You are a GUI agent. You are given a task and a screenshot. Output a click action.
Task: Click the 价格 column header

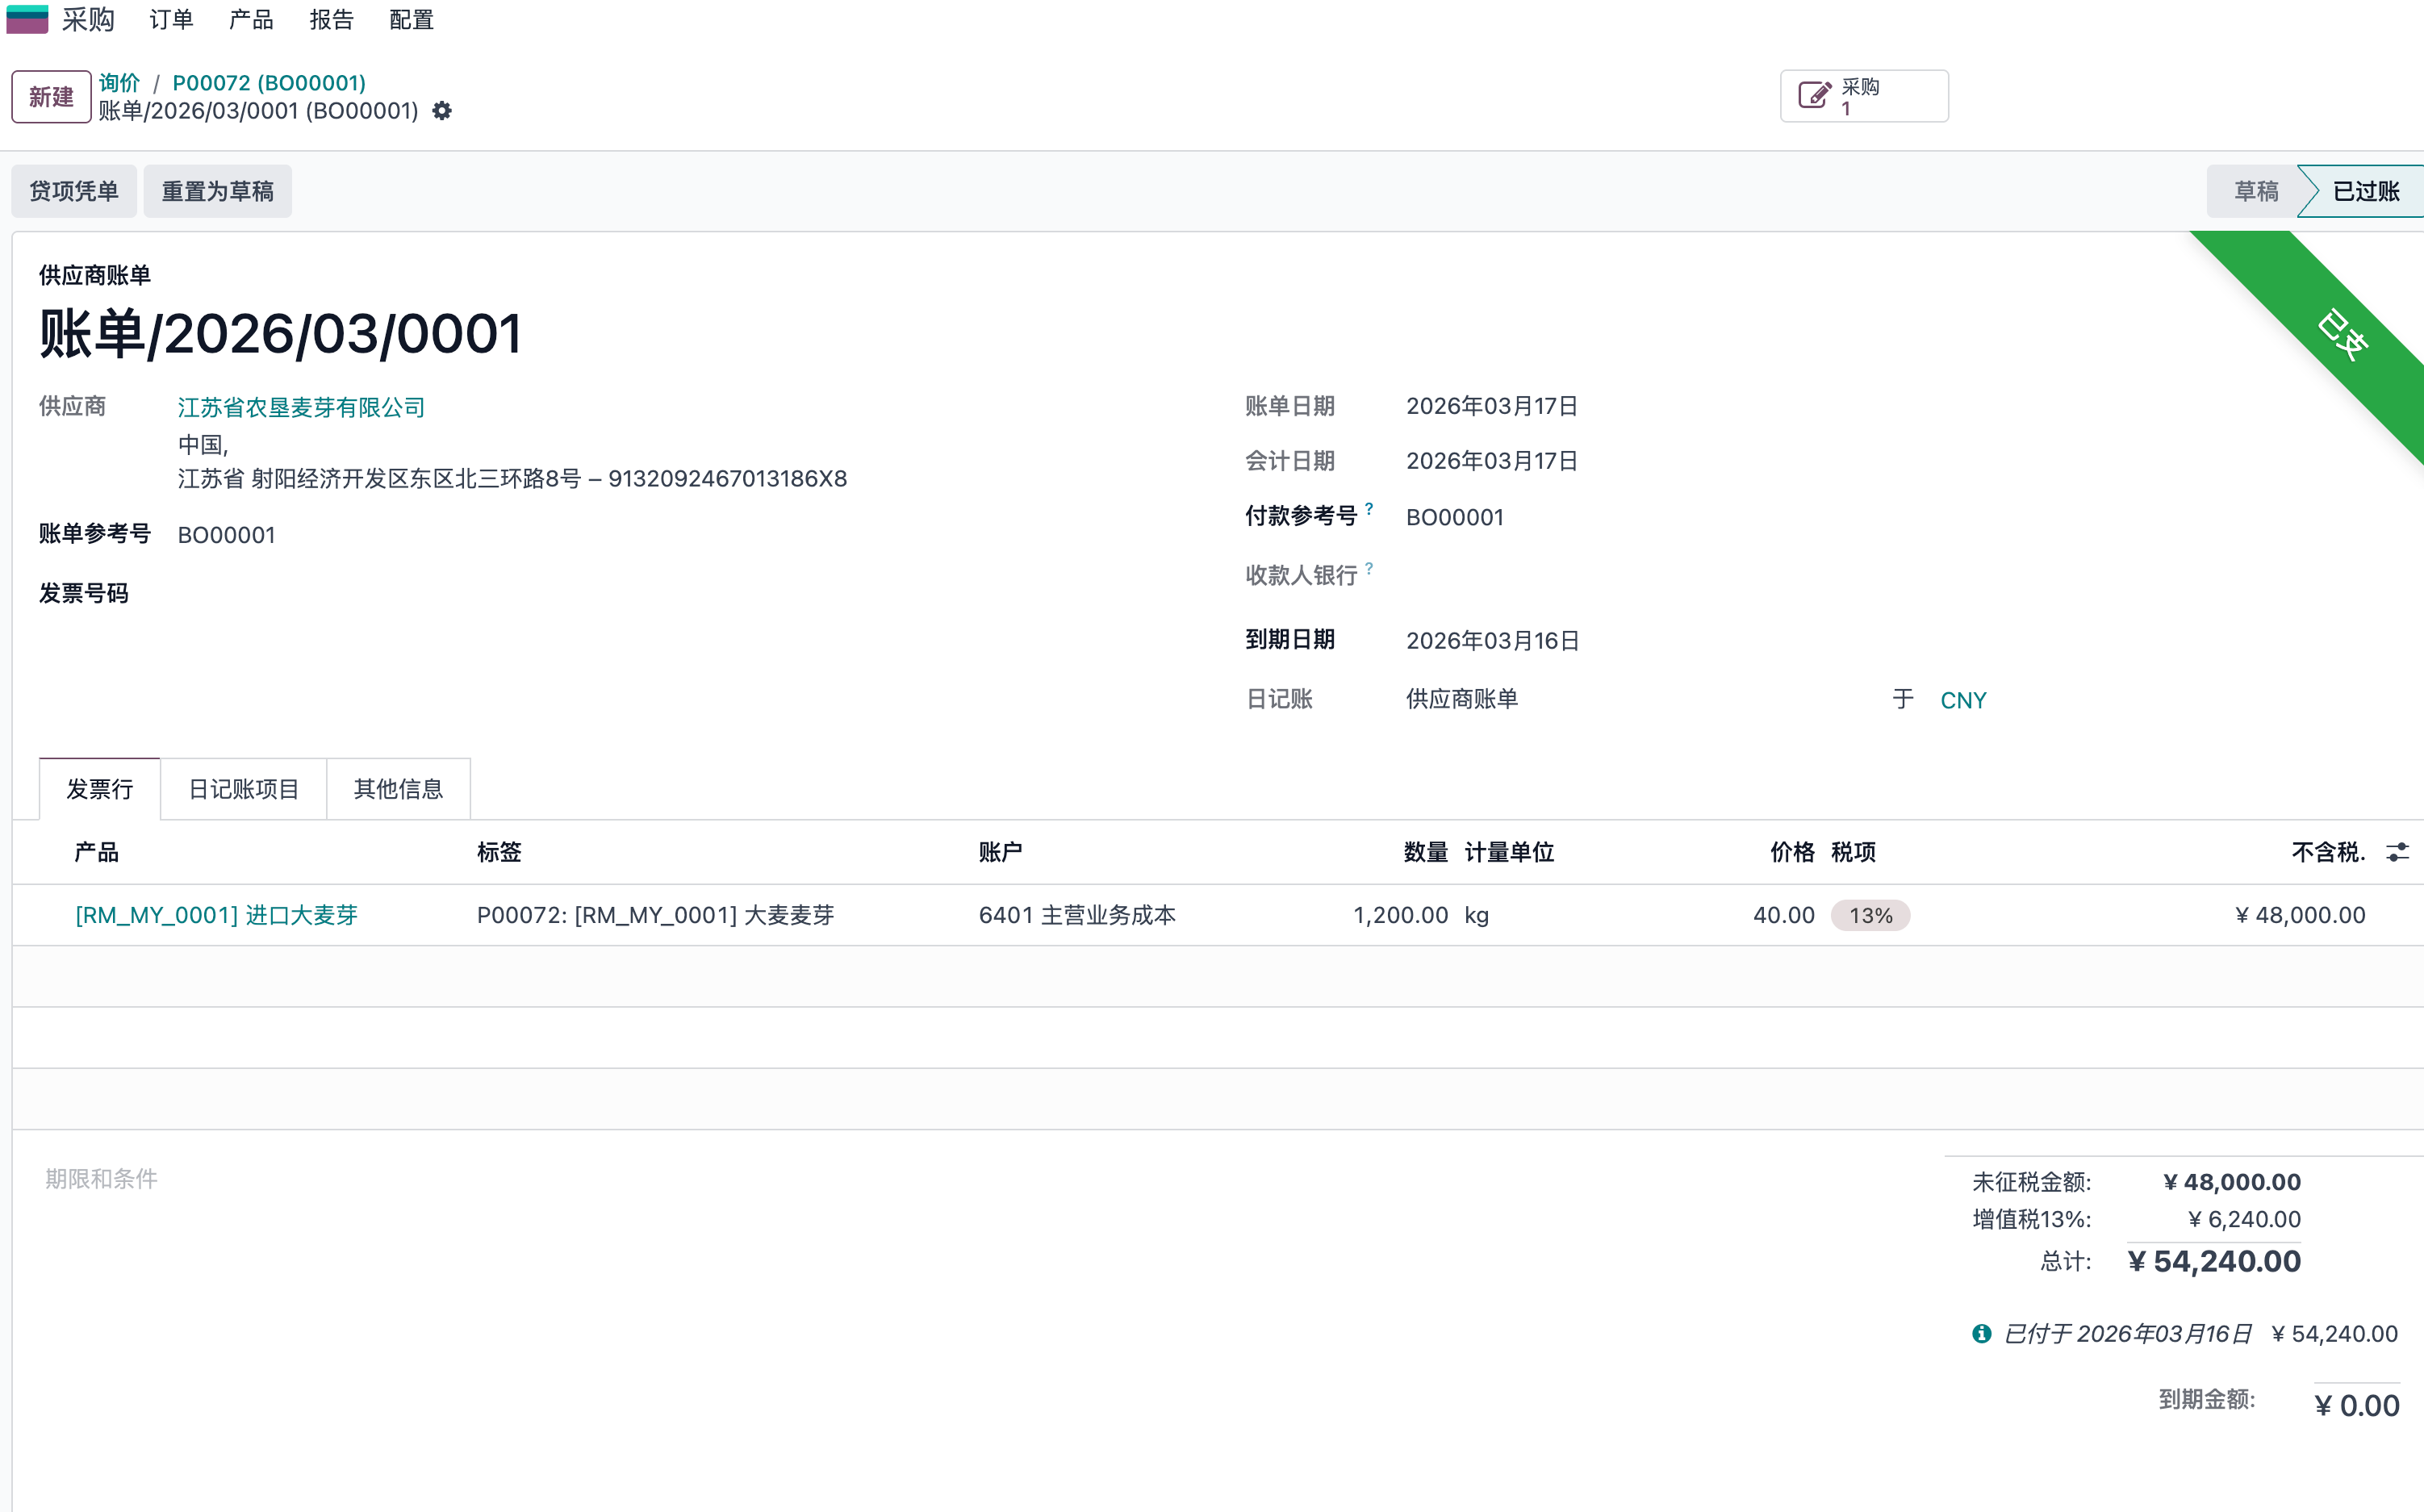click(x=1792, y=852)
